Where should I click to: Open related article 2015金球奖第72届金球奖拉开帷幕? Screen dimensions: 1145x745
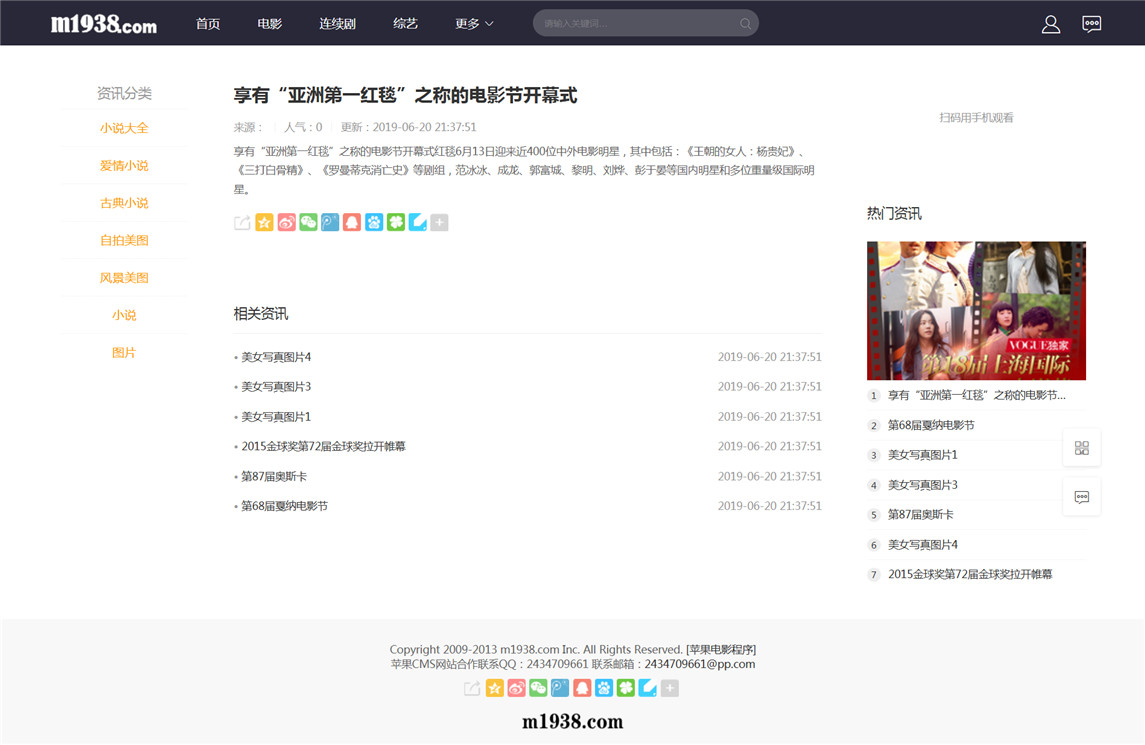[x=323, y=446]
